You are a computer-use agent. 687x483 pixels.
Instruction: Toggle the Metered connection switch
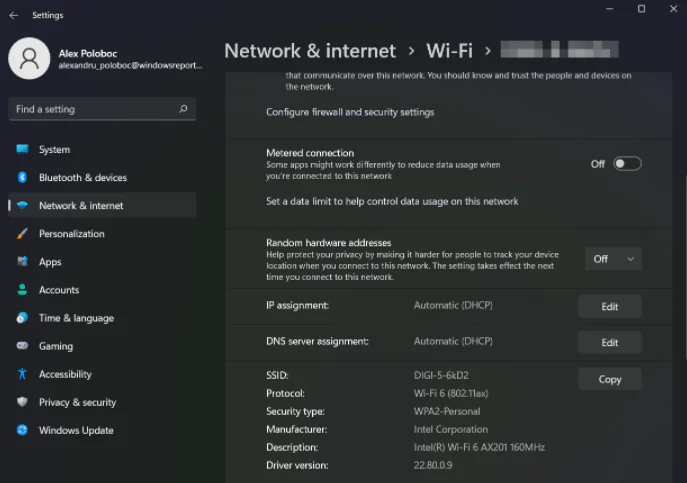[627, 164]
